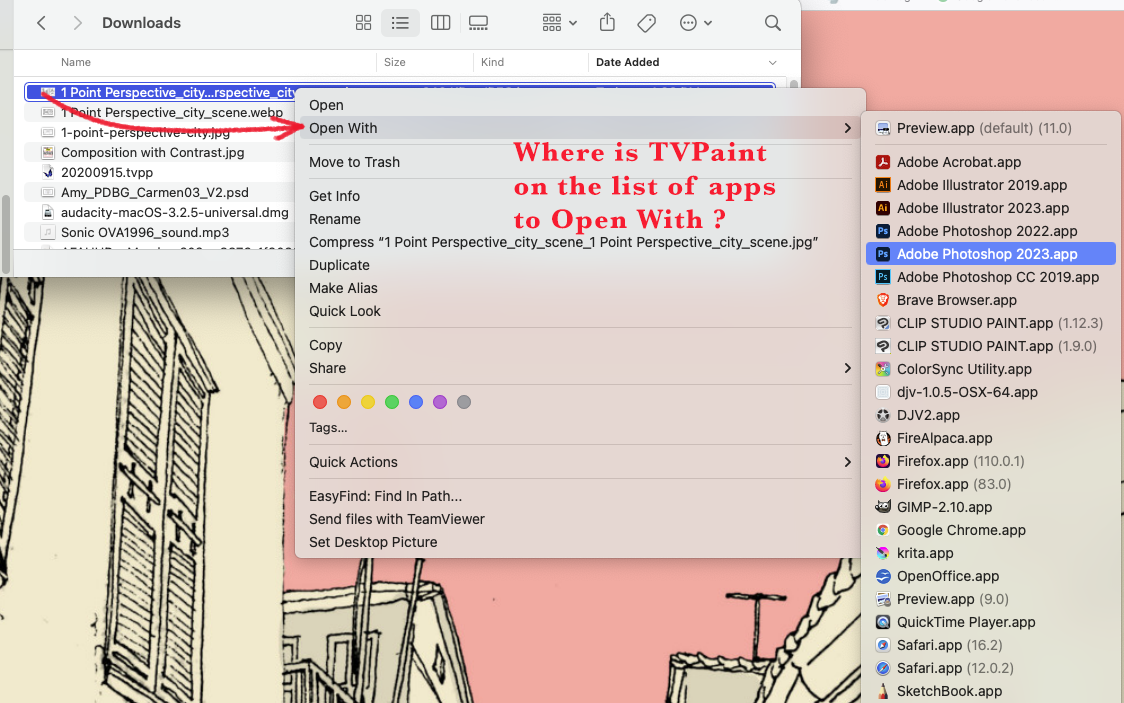
Task: Choose EasyFind: Find In Path...
Action: tap(386, 497)
